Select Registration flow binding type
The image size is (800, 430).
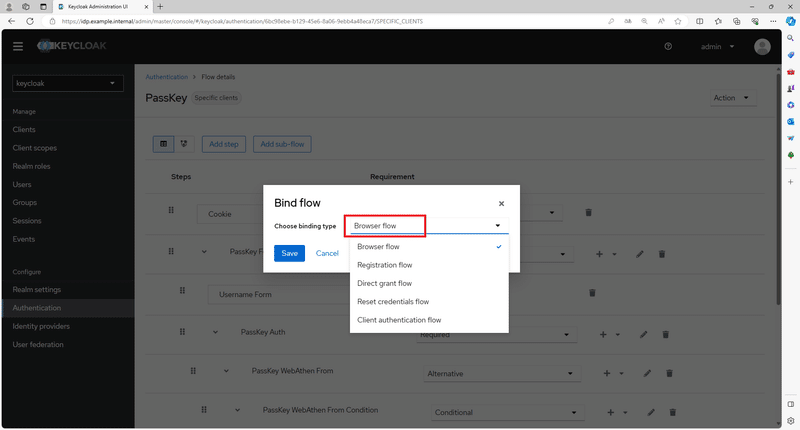point(429,265)
